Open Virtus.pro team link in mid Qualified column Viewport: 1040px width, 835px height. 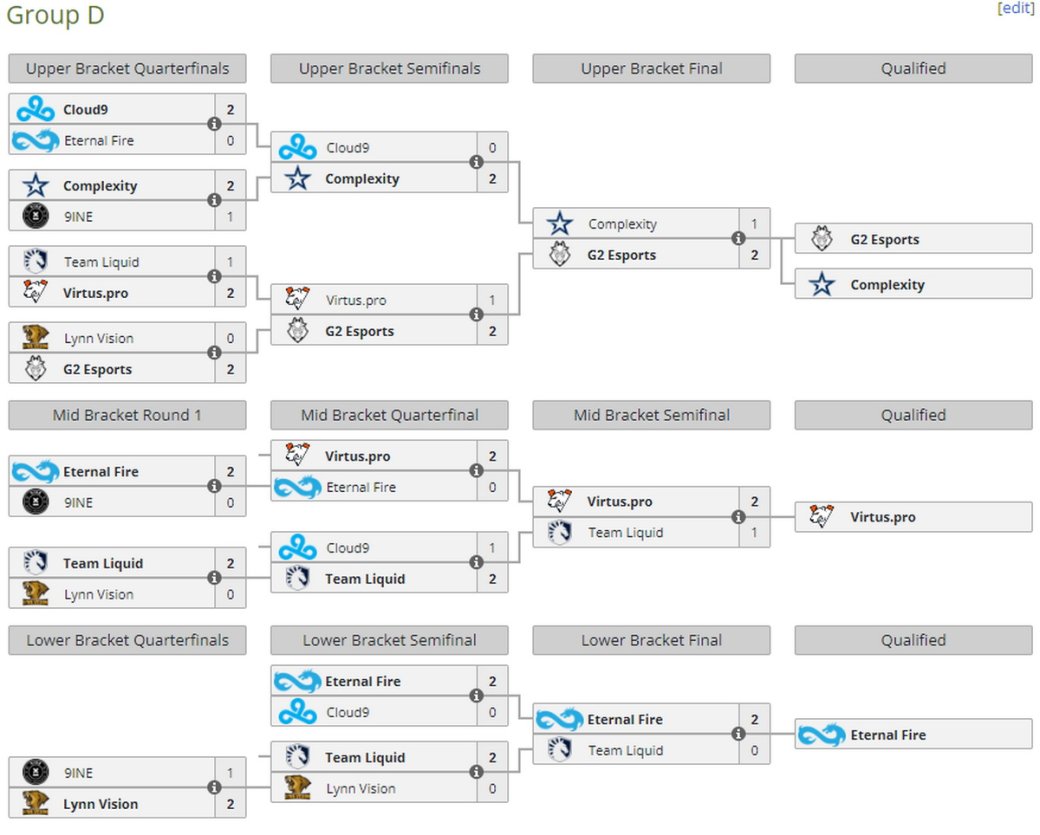(x=883, y=517)
